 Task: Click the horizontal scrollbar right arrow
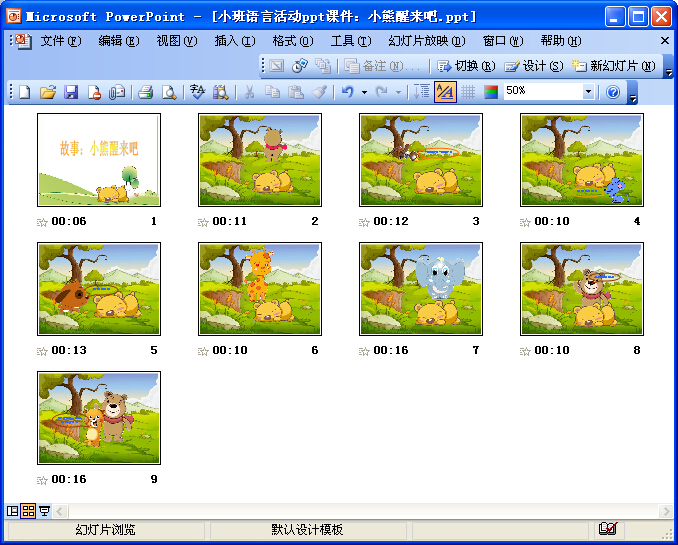[x=665, y=511]
